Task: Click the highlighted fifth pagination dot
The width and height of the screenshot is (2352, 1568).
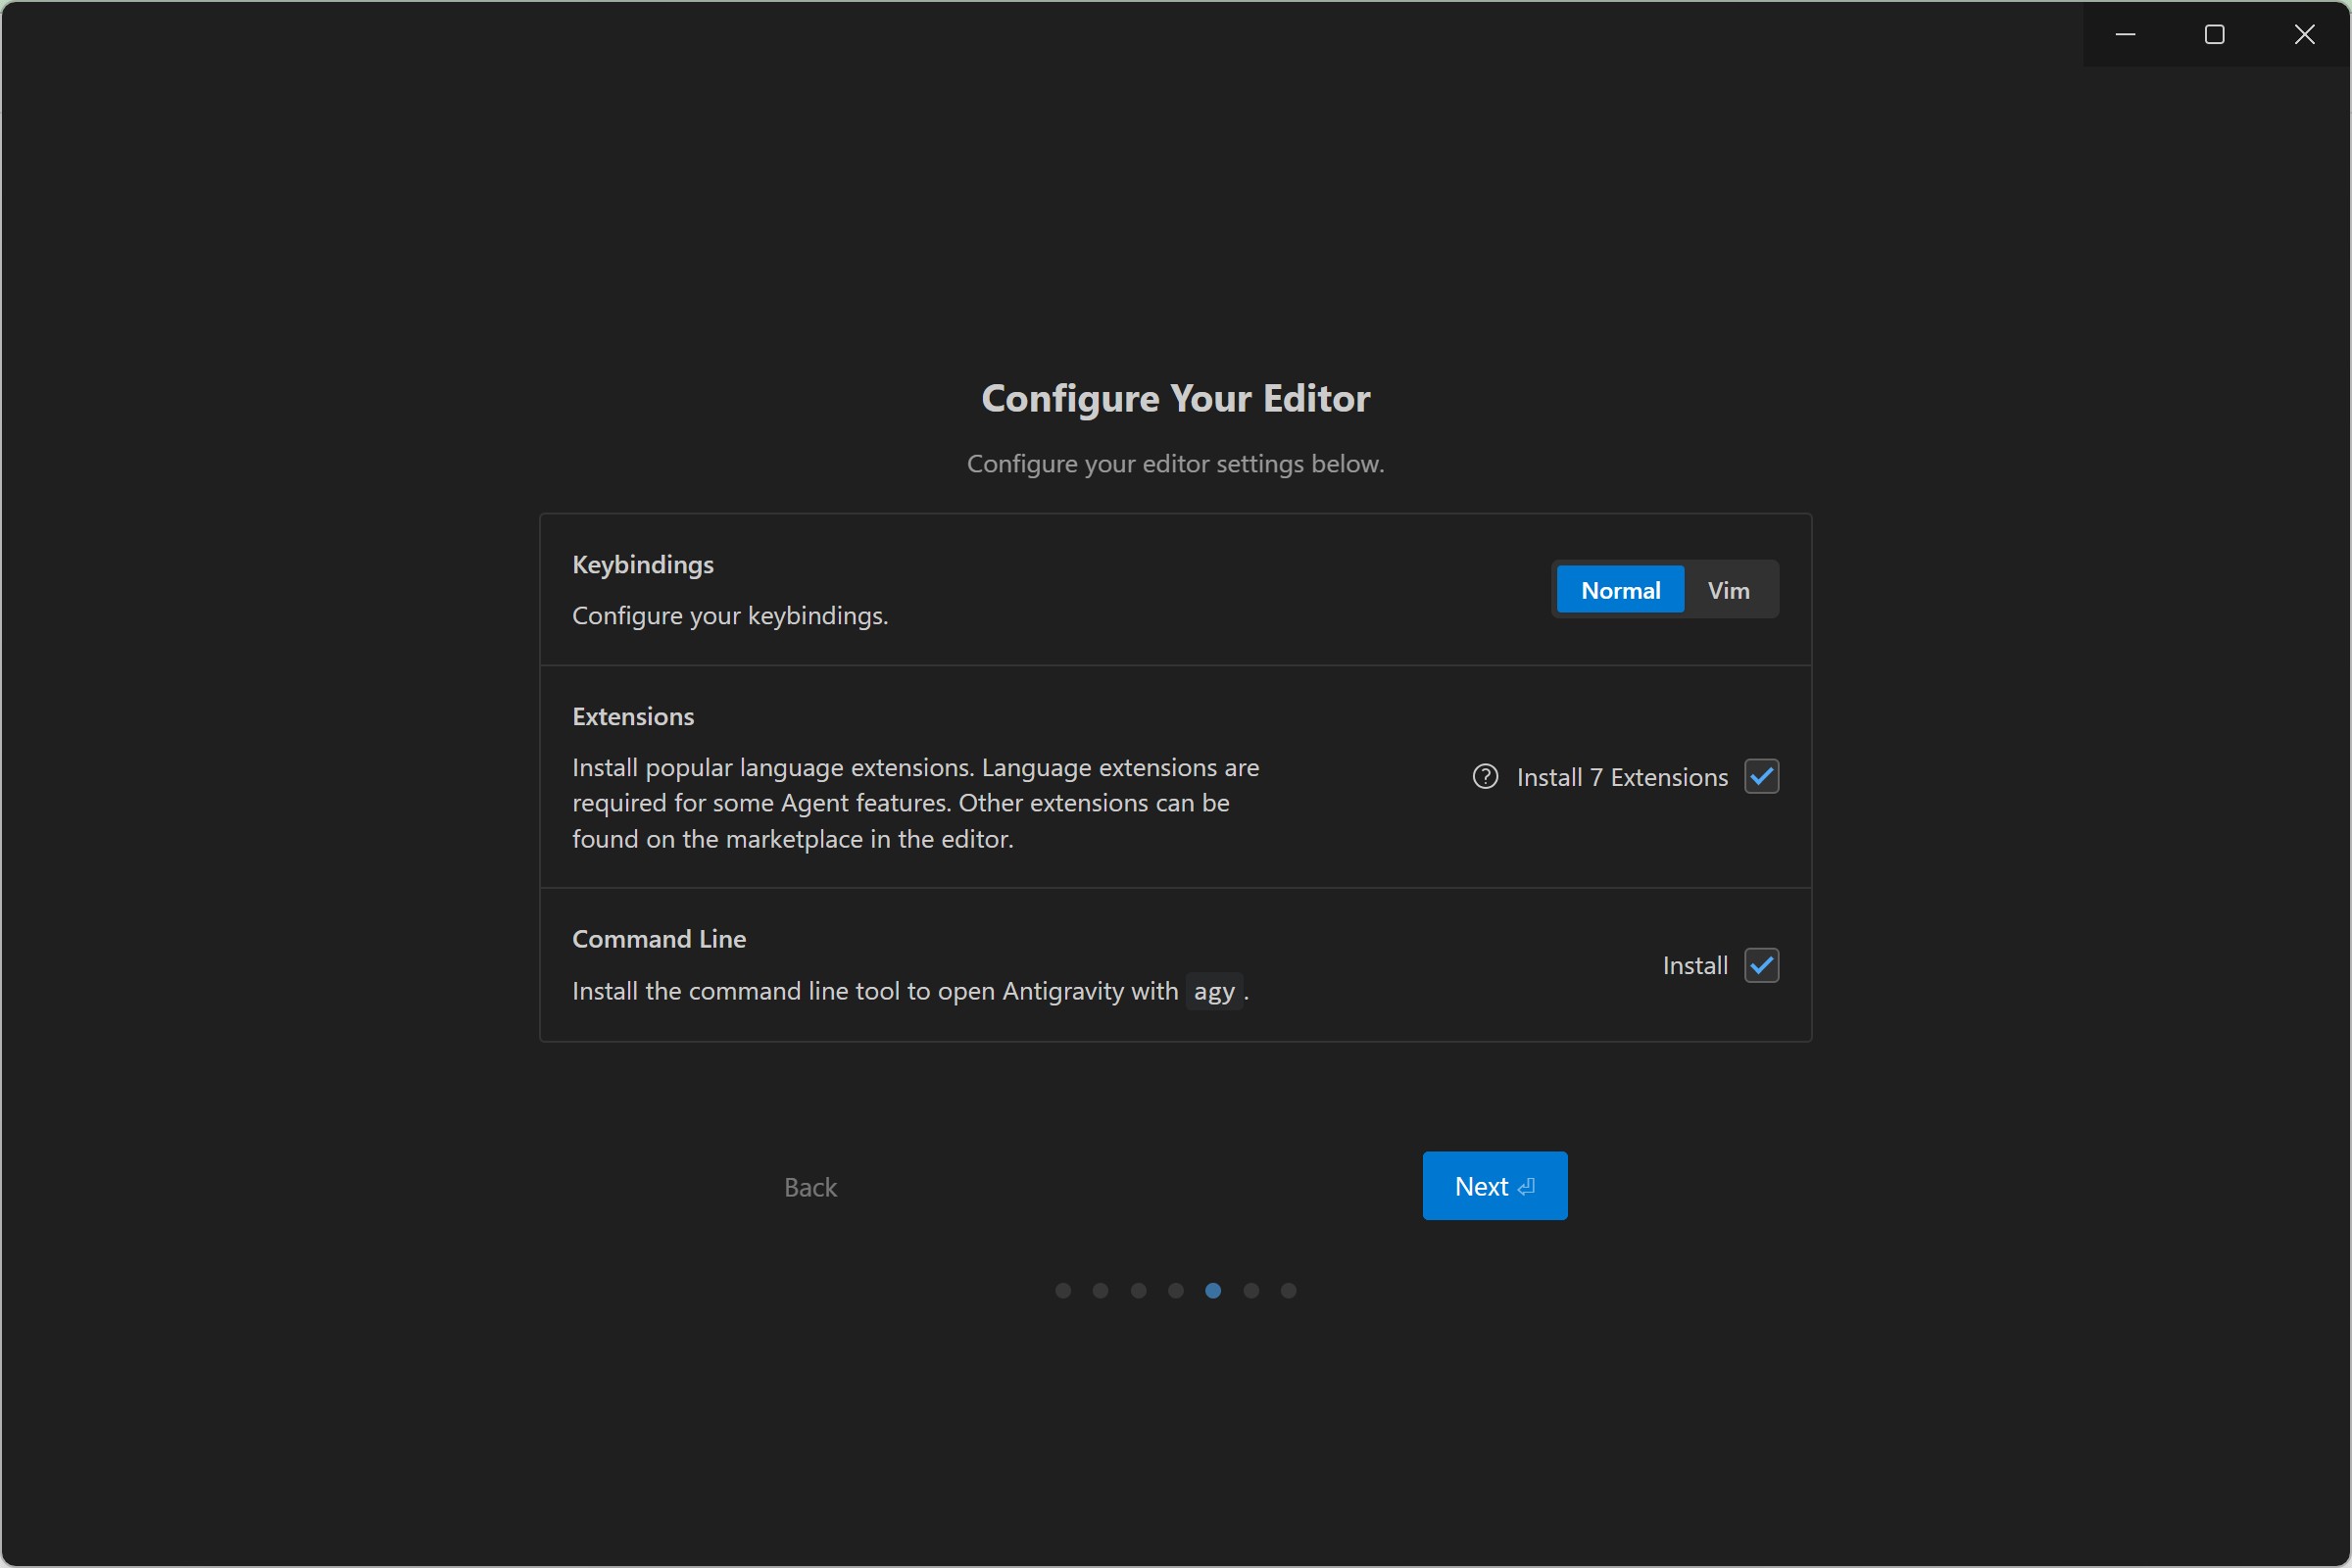Action: click(x=1213, y=1291)
